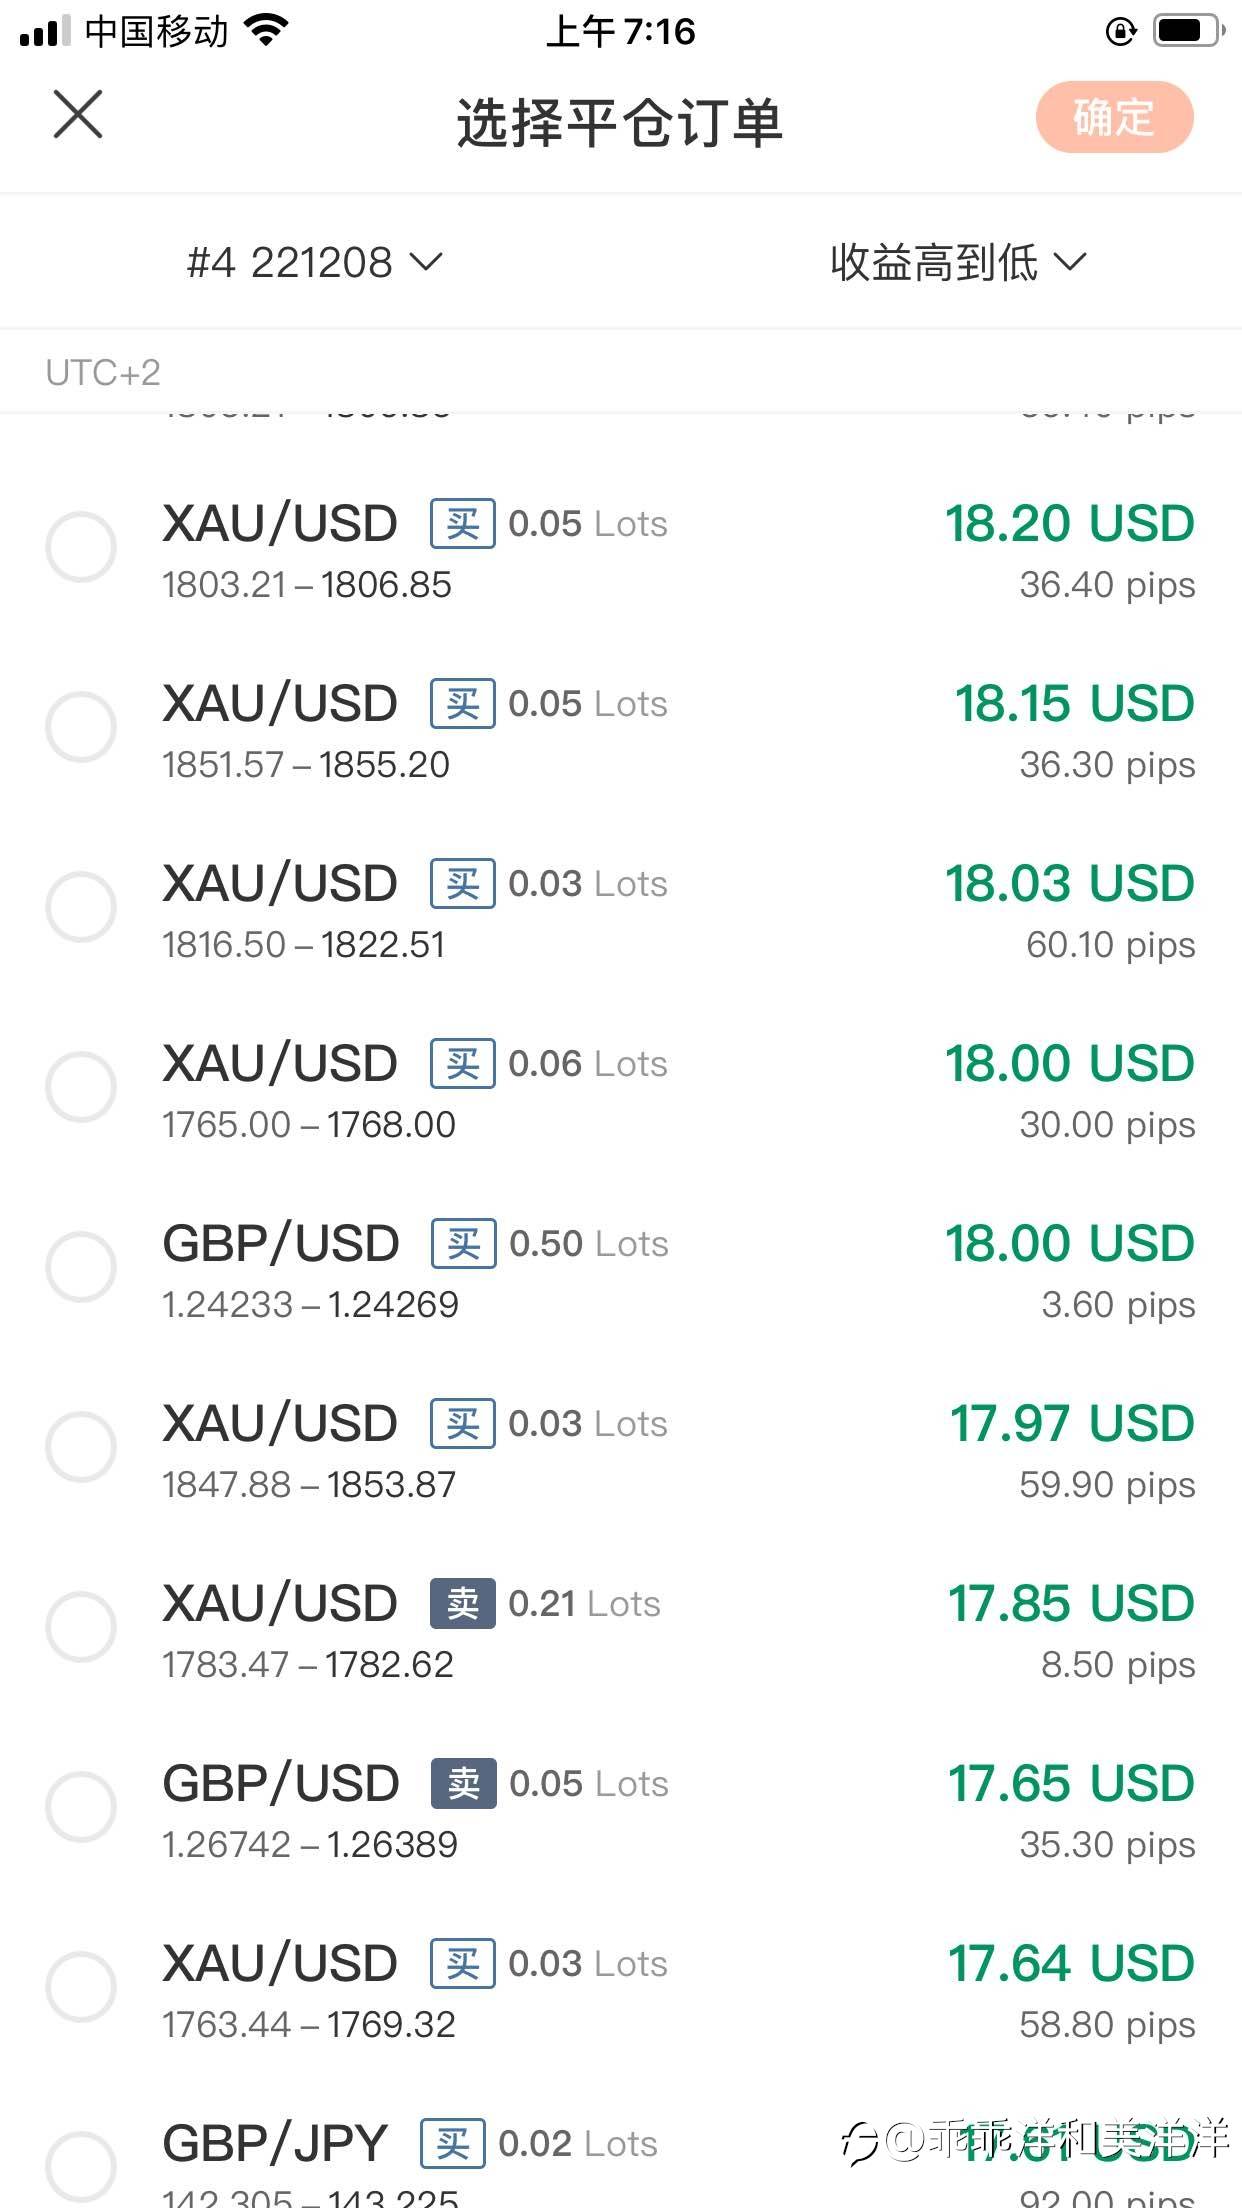Tap the UTC+2 timezone label
This screenshot has height=2208, width=1242.
point(103,373)
